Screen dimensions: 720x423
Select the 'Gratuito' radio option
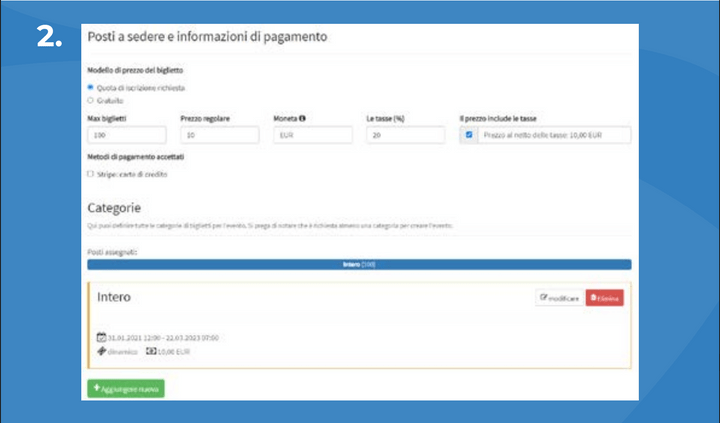tap(90, 100)
